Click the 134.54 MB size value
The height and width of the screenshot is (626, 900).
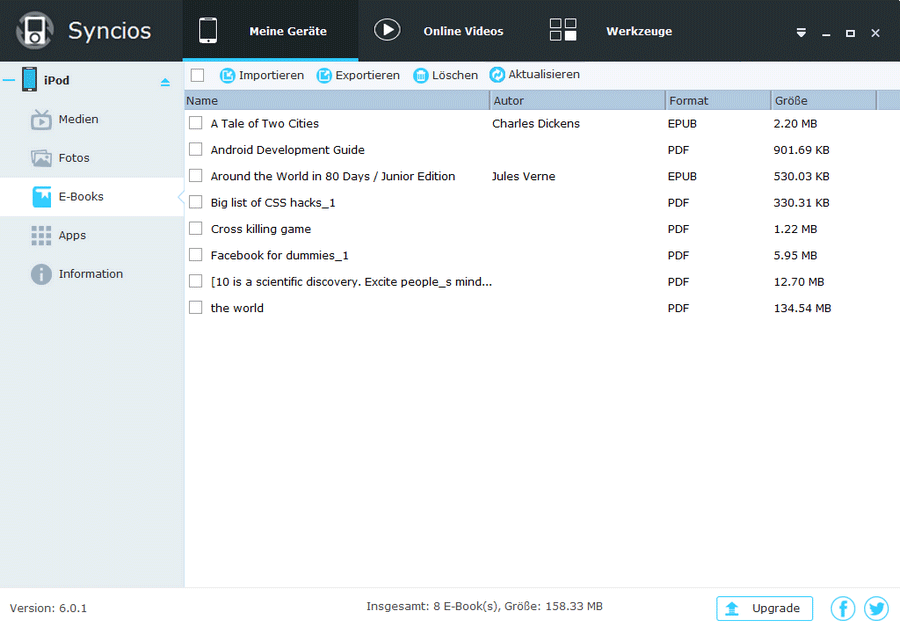click(x=802, y=308)
